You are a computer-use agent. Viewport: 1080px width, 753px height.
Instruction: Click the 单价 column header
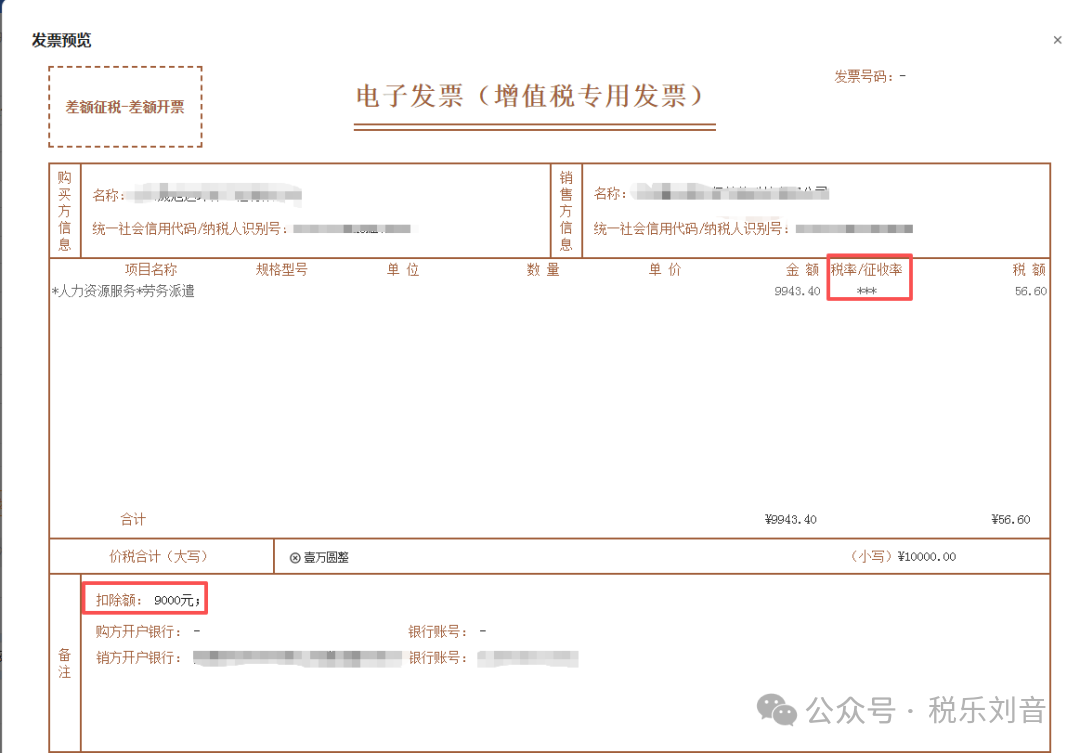[665, 269]
